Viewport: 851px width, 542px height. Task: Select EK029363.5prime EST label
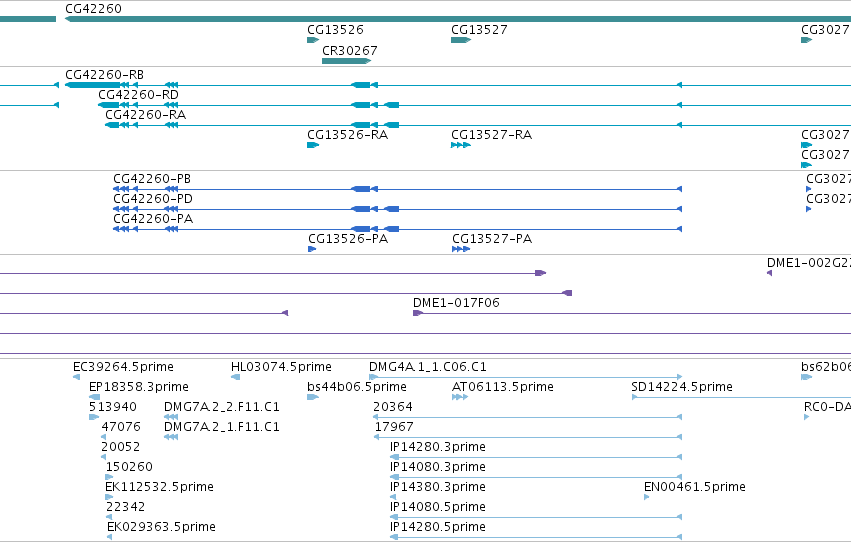pos(161,527)
